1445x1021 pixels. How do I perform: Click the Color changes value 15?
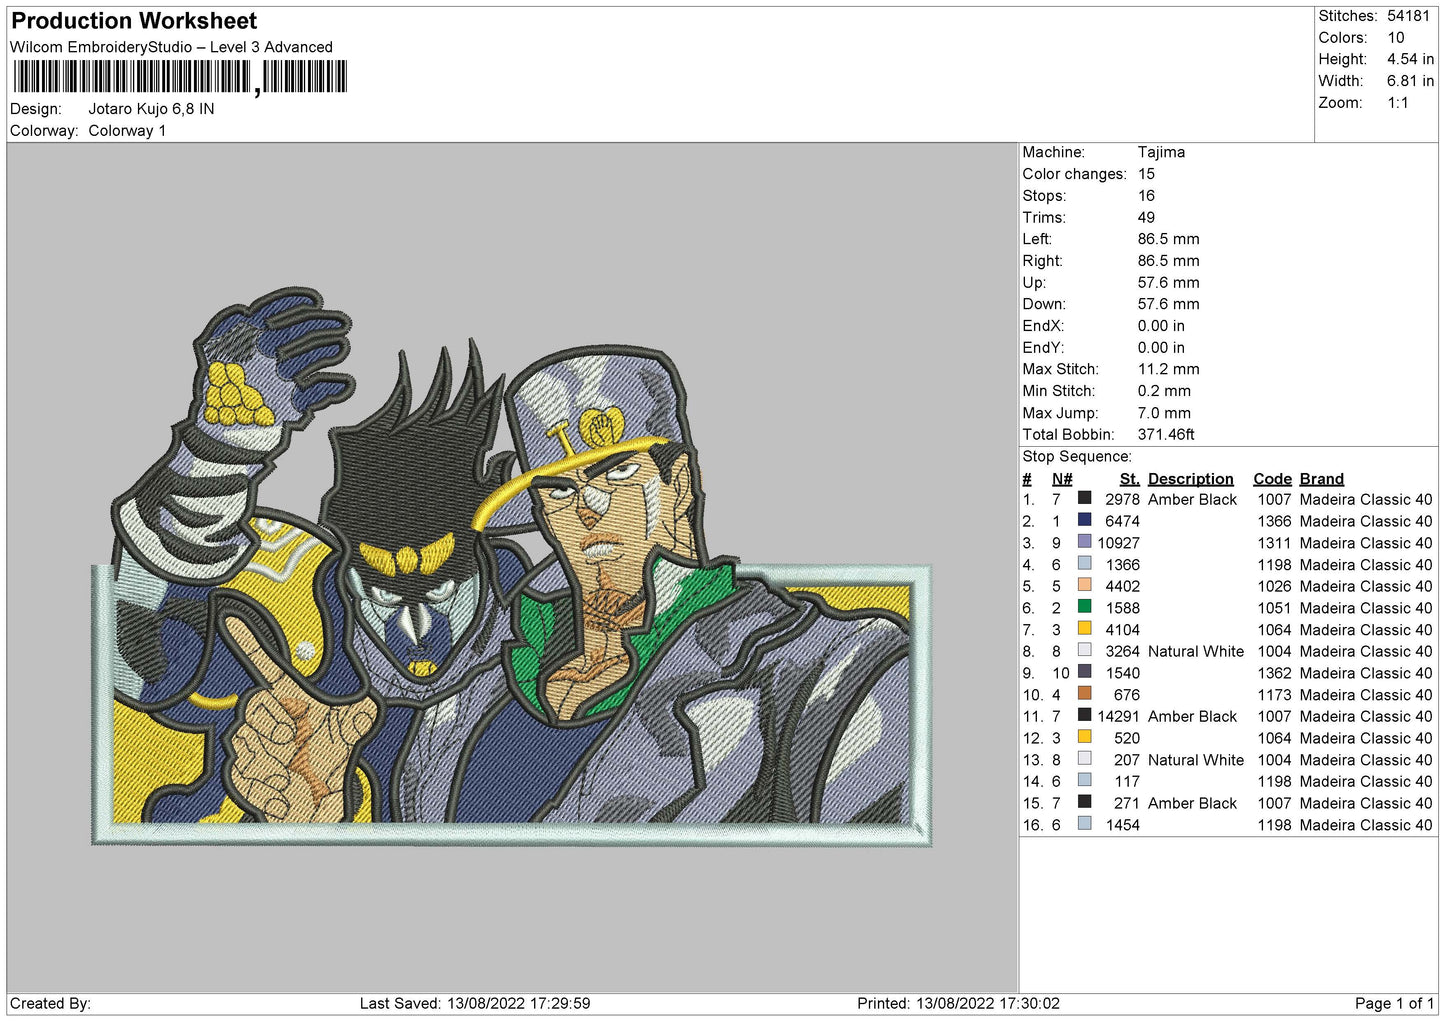click(1146, 174)
